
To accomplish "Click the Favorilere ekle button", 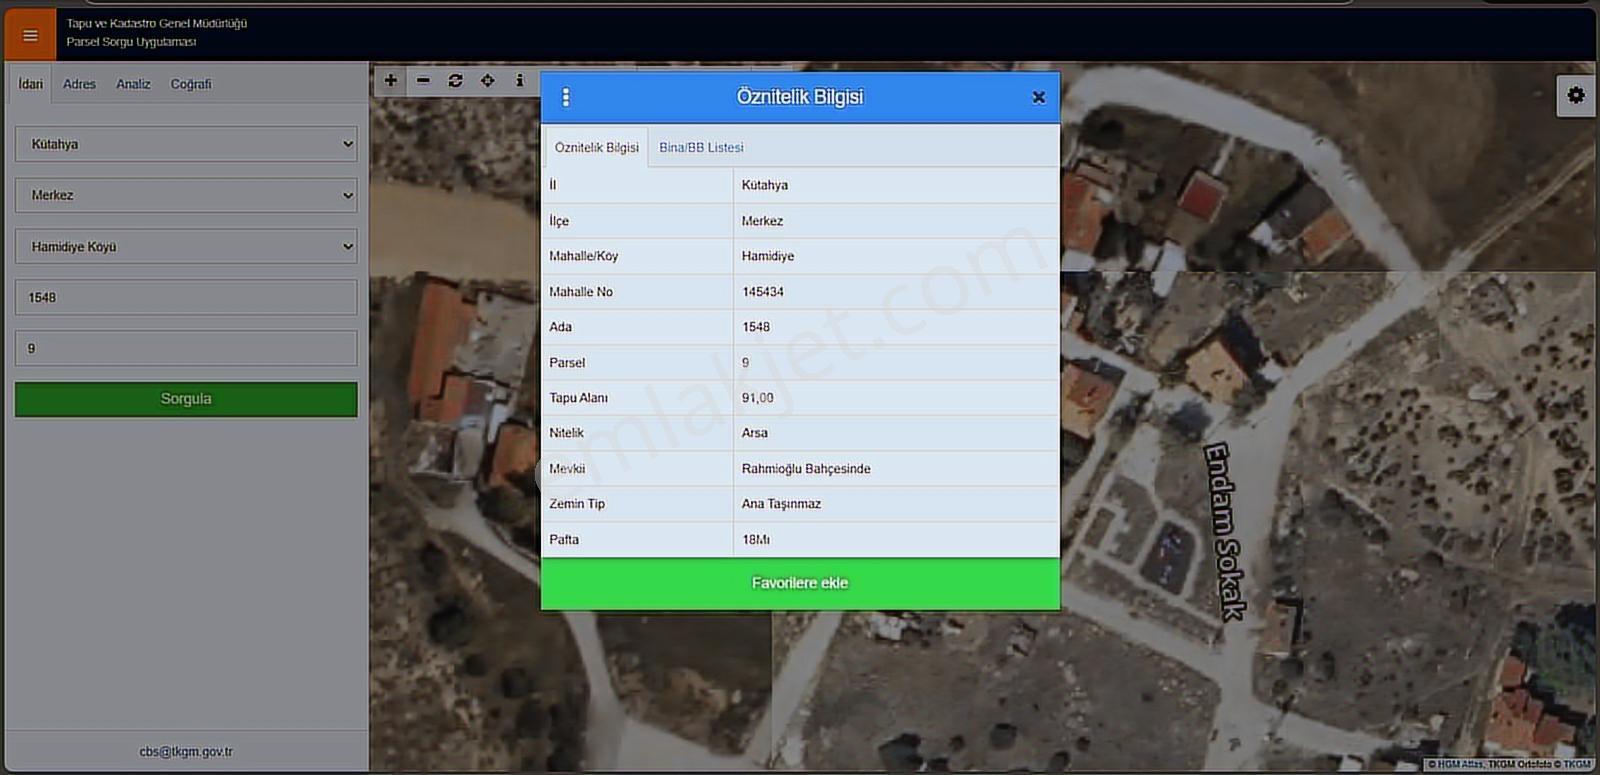I will coord(800,583).
